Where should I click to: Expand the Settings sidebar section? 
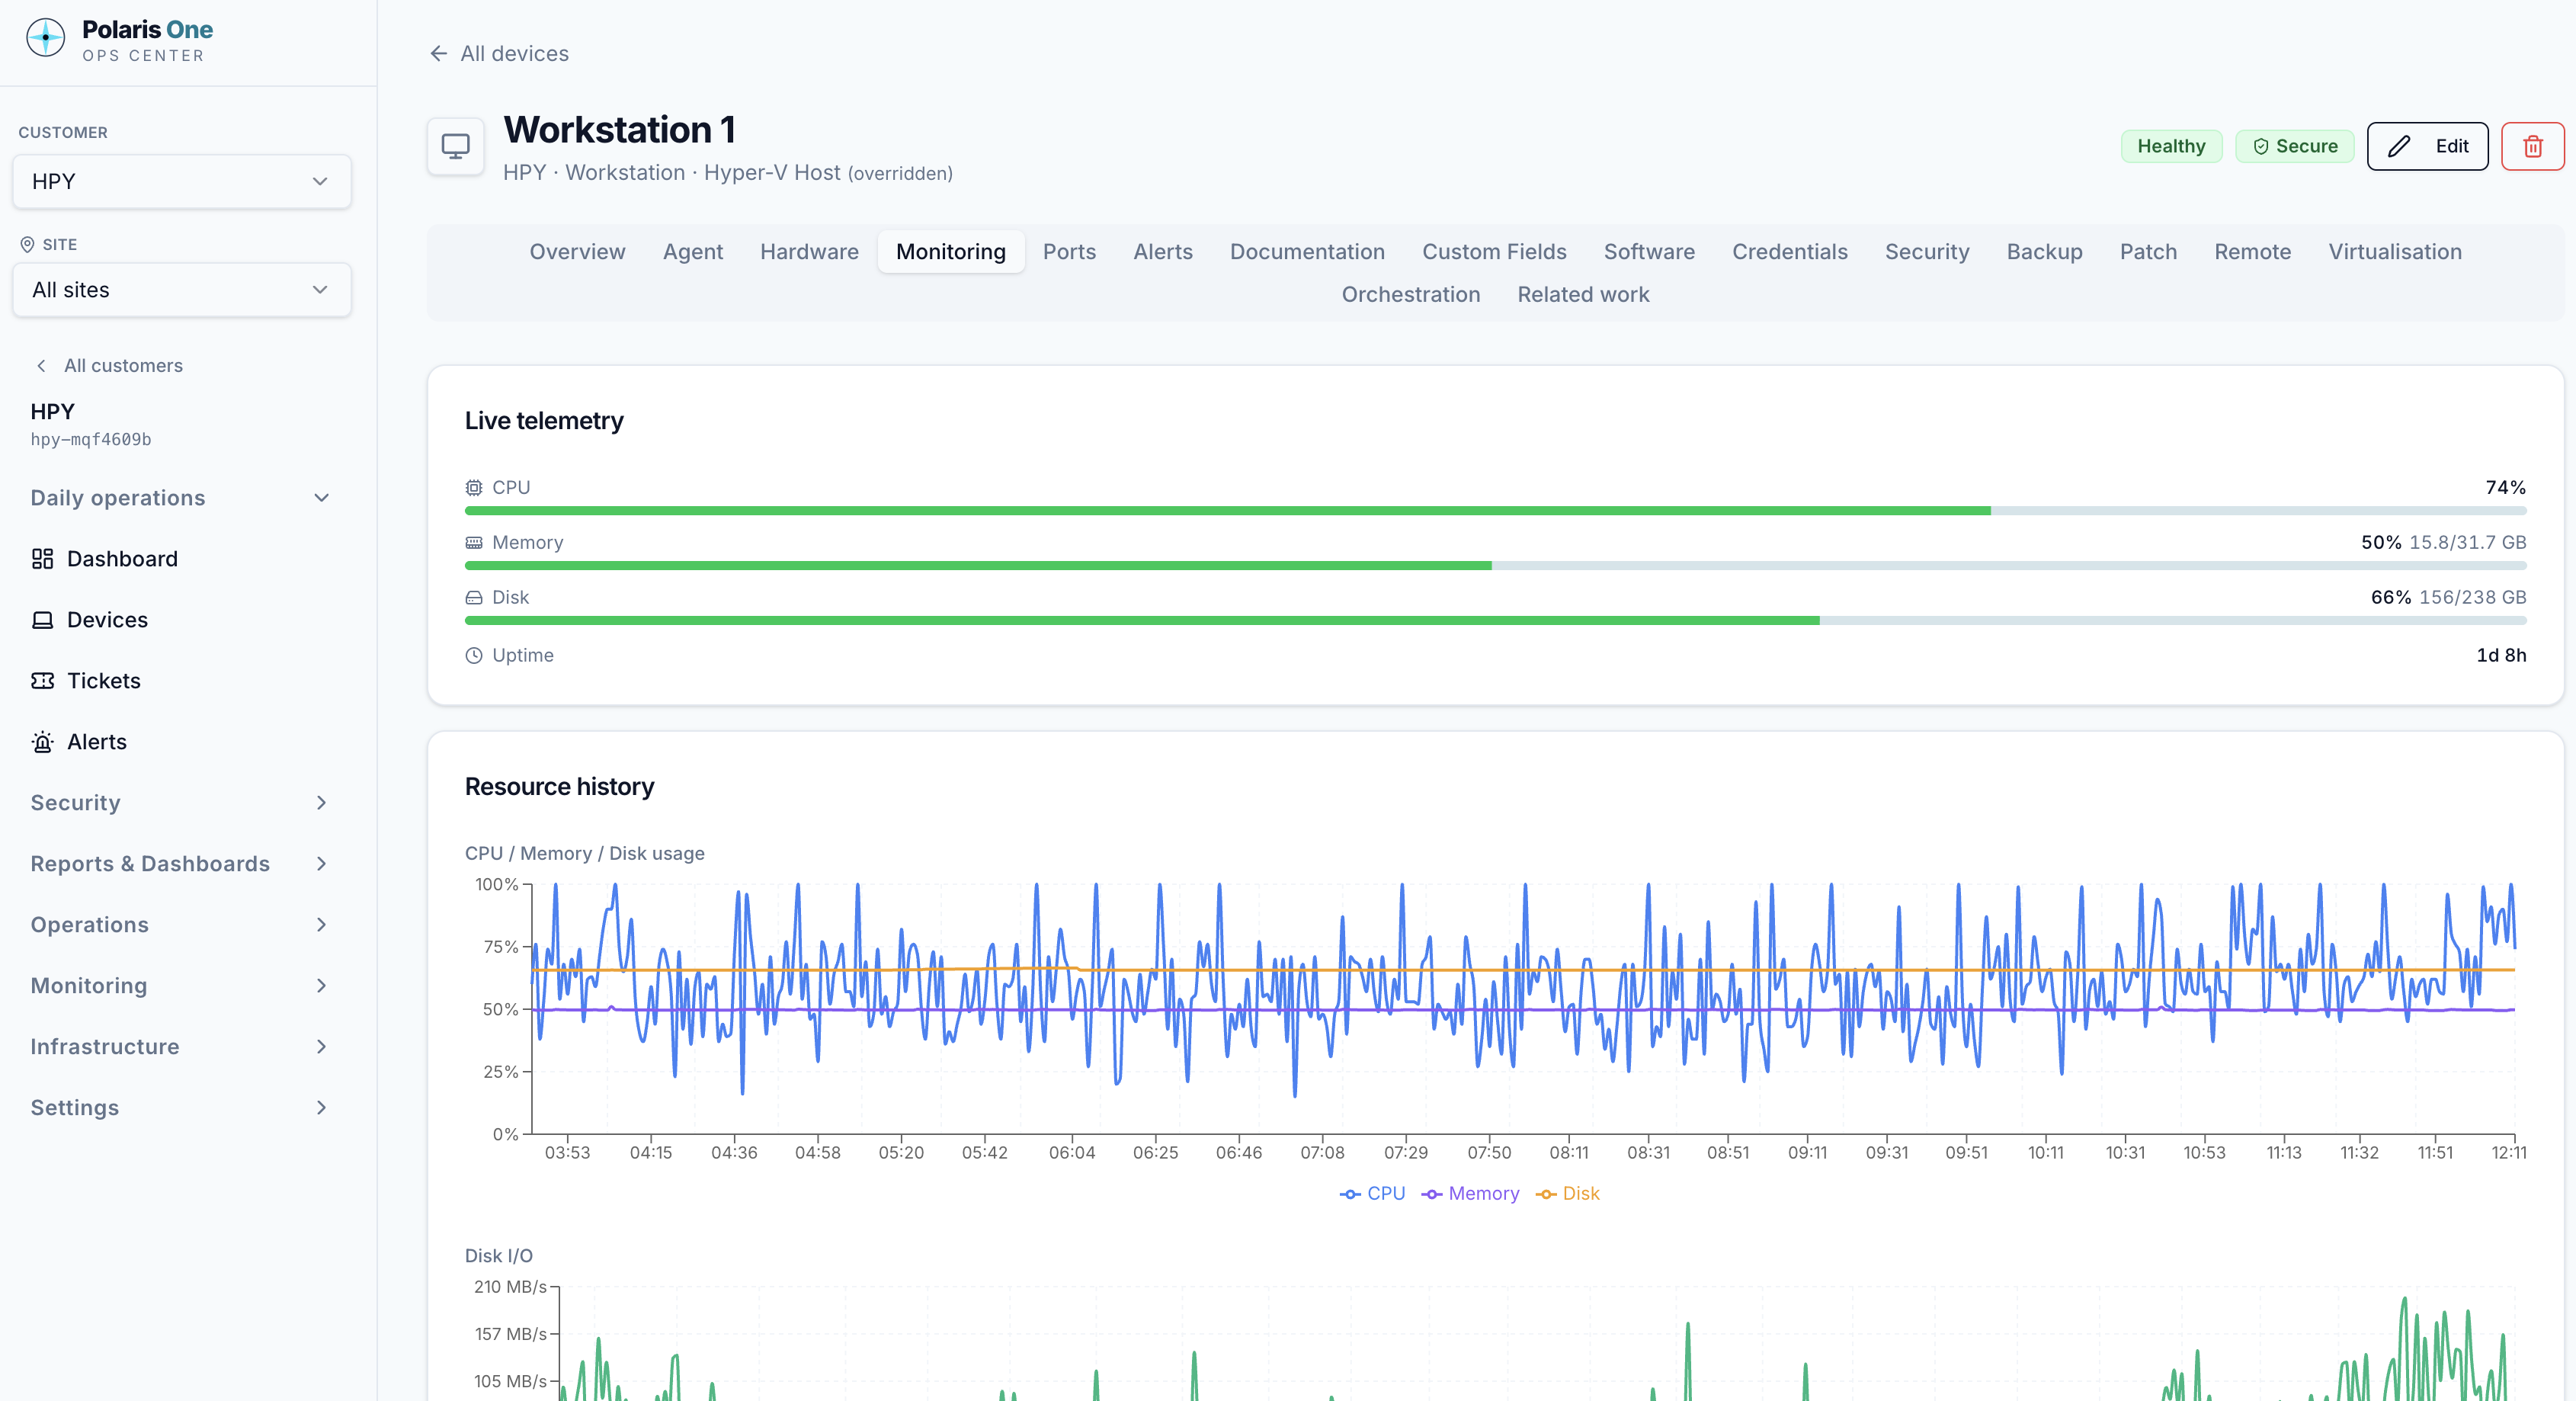click(182, 1108)
